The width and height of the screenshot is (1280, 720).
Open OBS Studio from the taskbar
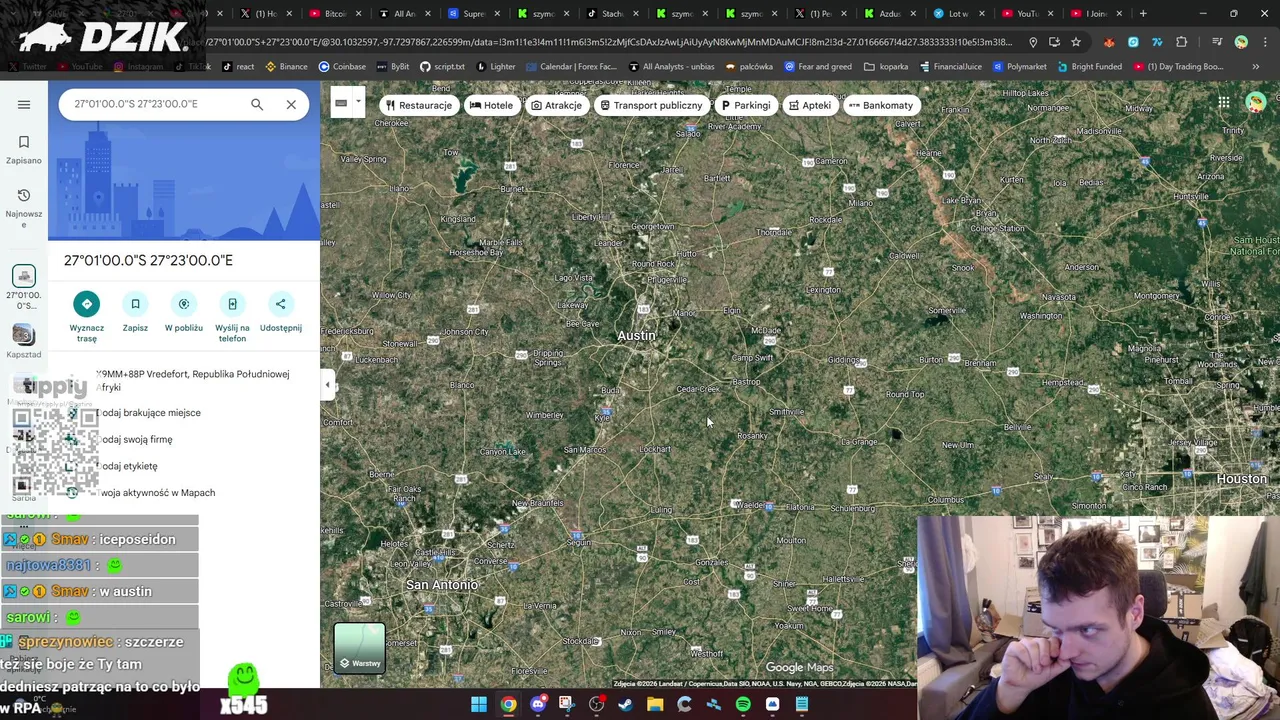click(x=597, y=704)
